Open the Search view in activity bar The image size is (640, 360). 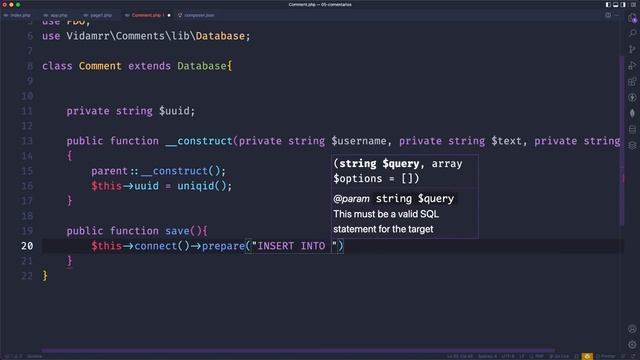[x=632, y=33]
